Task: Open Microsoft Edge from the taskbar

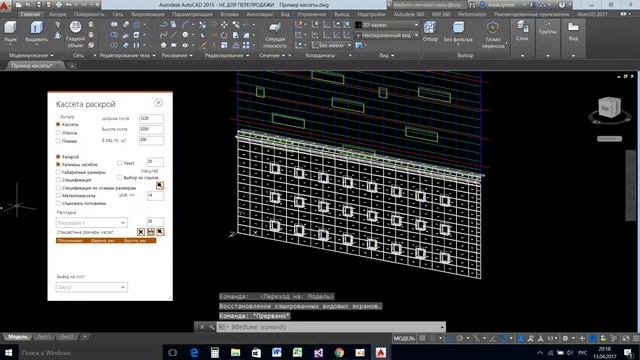Action: [194, 352]
